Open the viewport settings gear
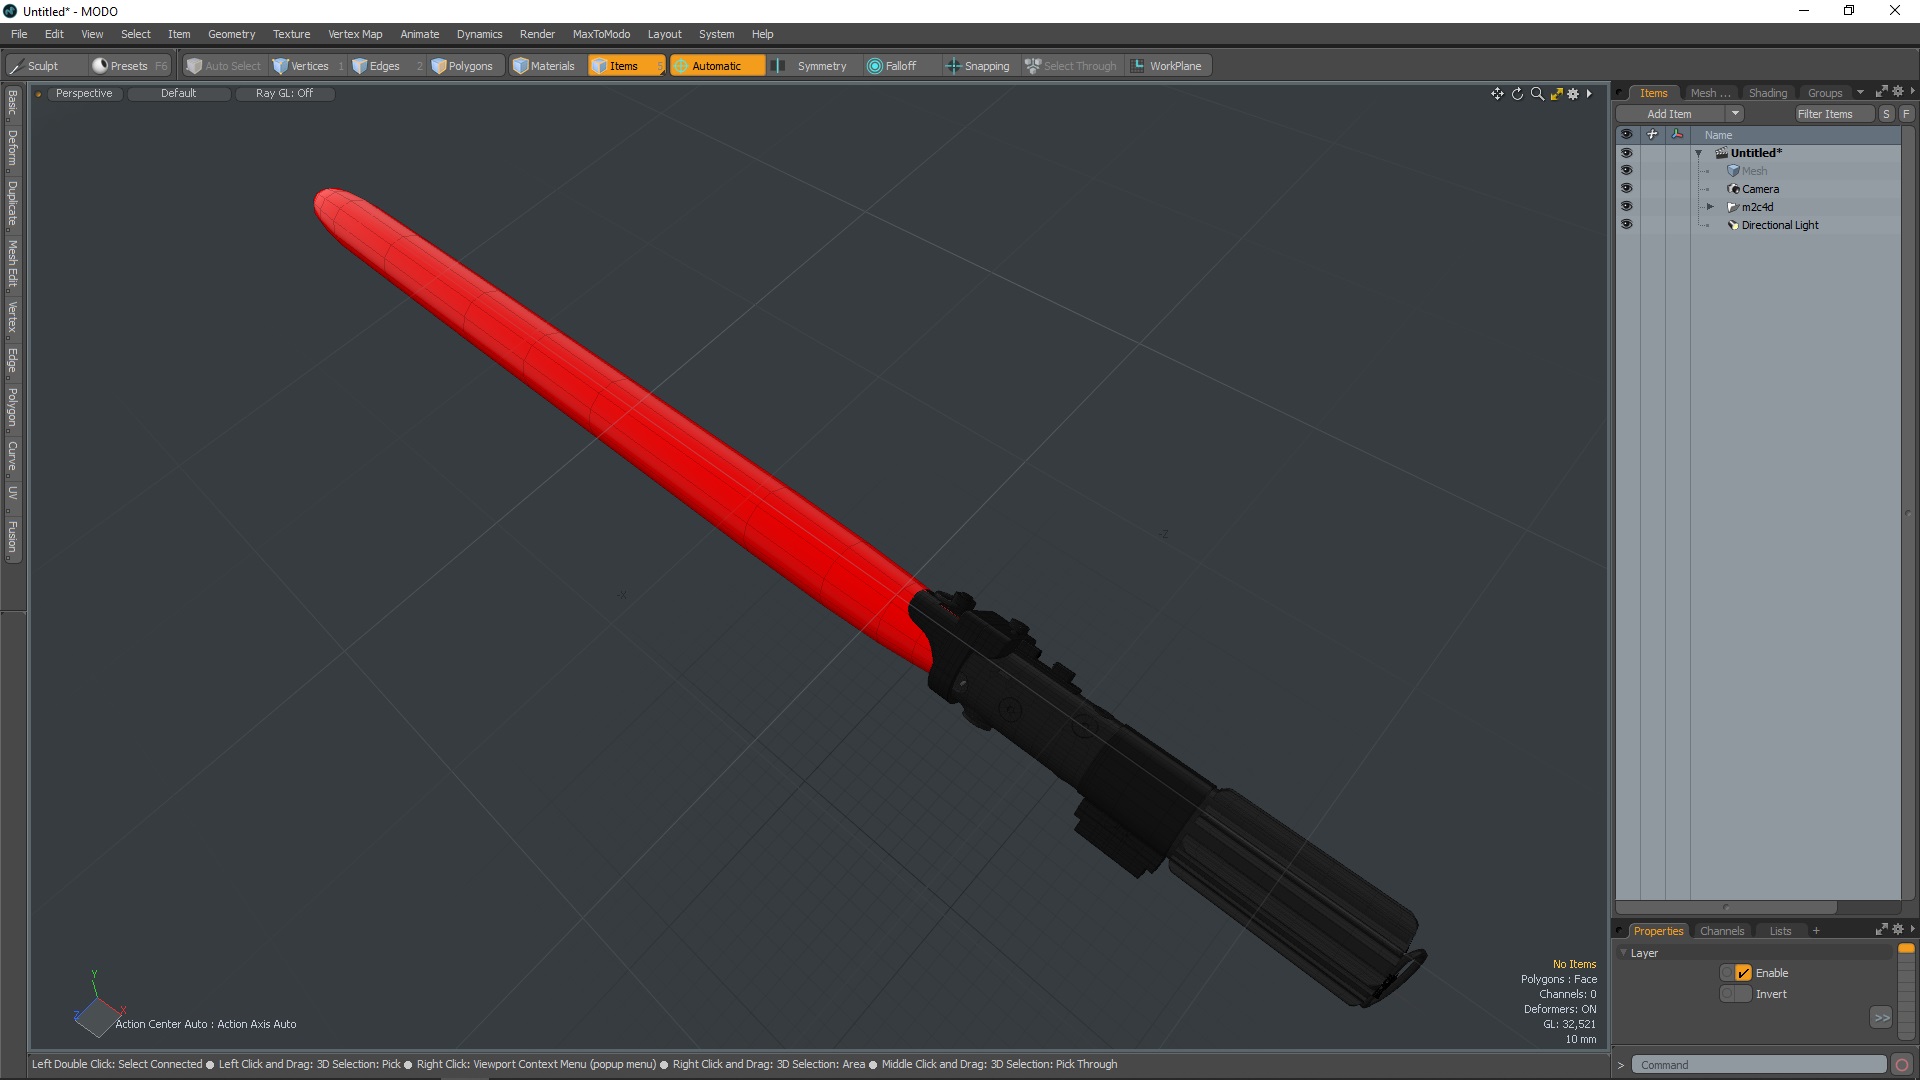The width and height of the screenshot is (1920, 1080). click(x=1573, y=94)
